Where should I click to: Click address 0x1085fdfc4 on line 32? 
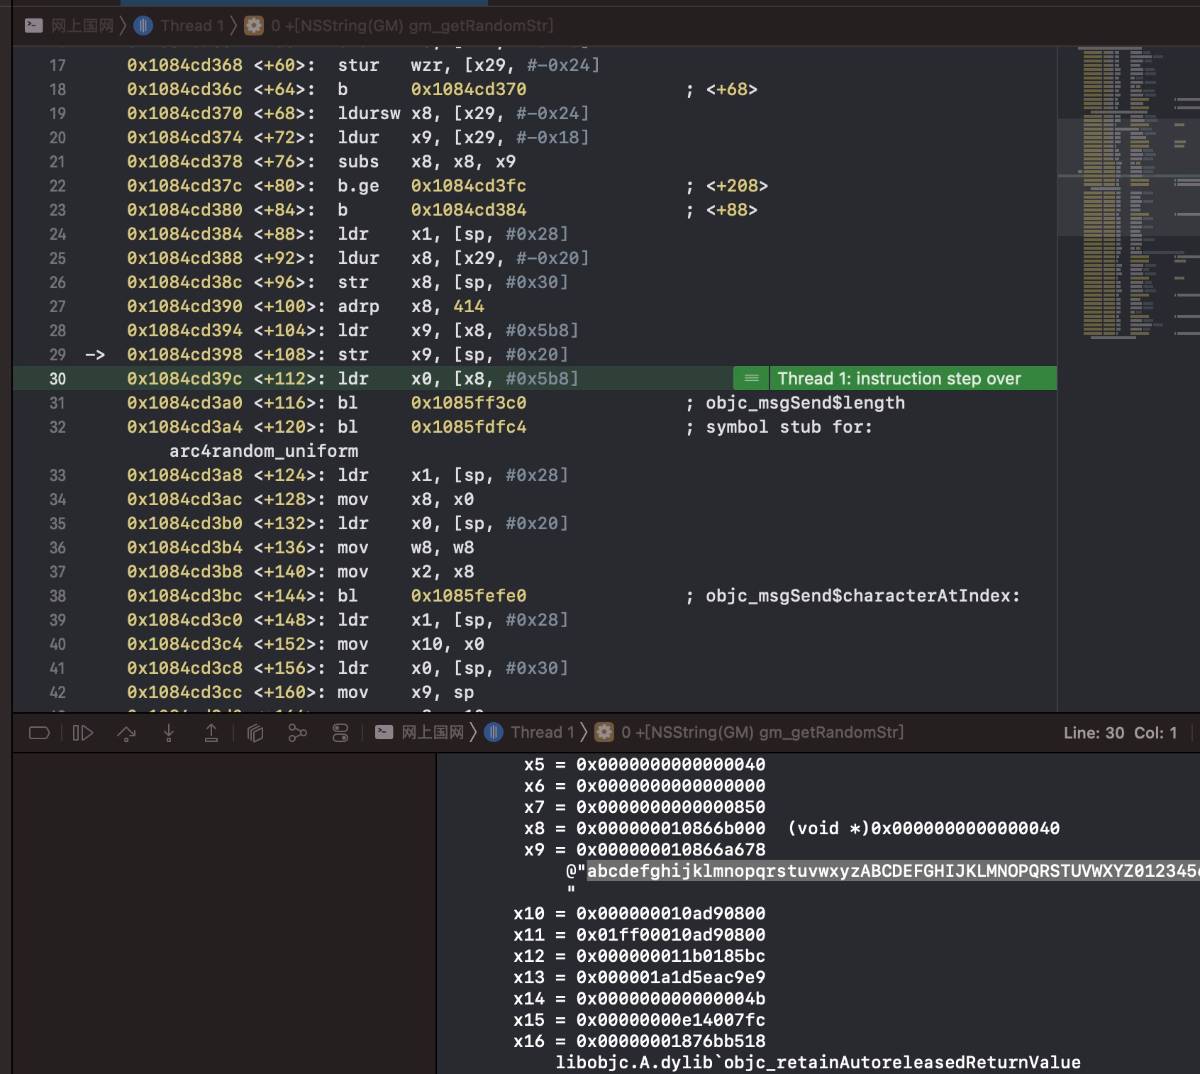coord(468,427)
